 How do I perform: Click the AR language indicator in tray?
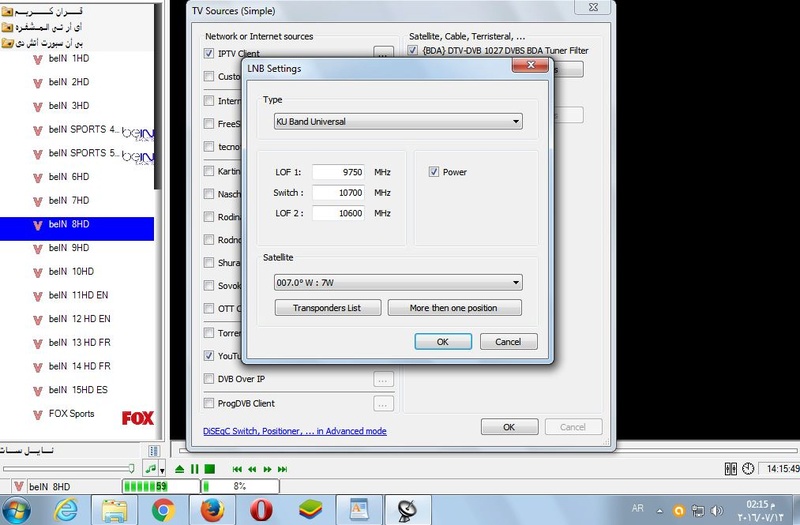[x=638, y=508]
